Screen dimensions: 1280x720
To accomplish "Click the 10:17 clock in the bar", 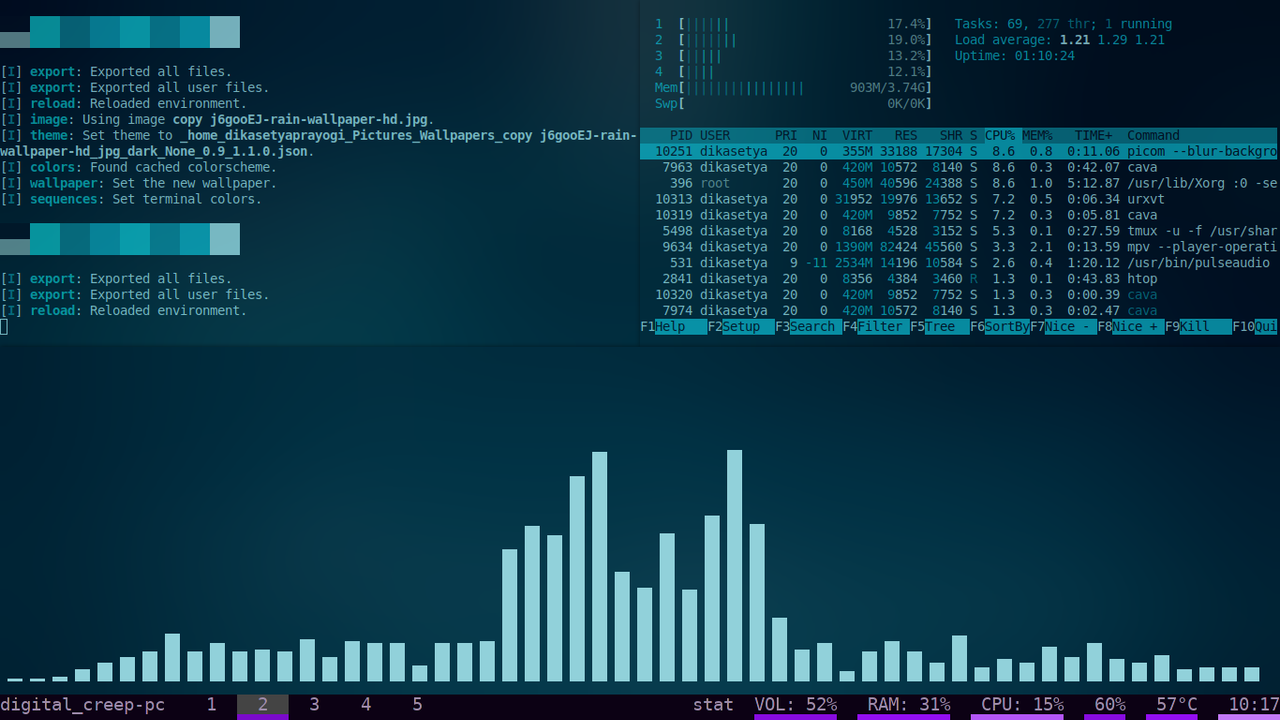I will coord(1254,705).
